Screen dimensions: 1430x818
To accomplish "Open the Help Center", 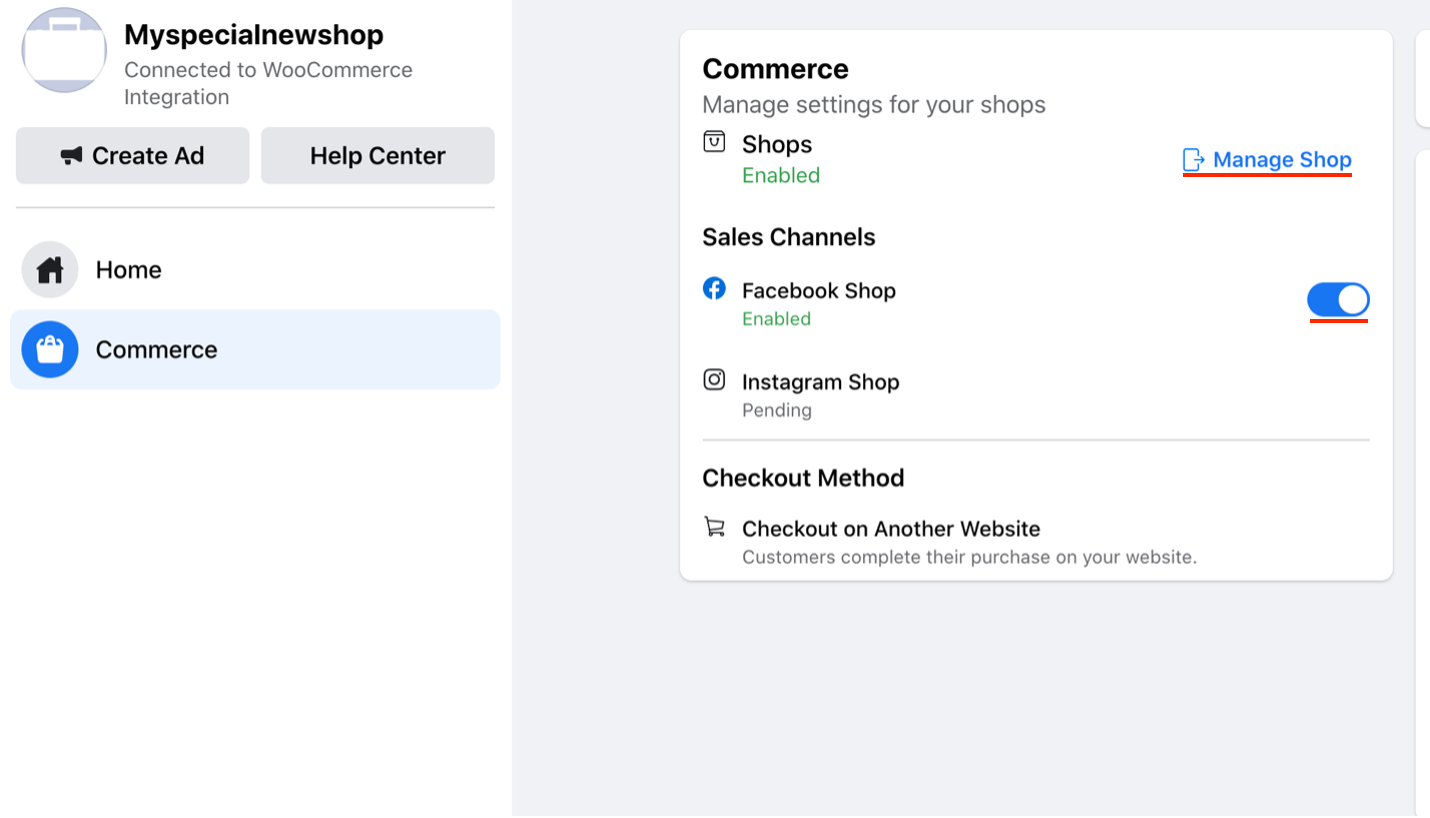I will 378,156.
